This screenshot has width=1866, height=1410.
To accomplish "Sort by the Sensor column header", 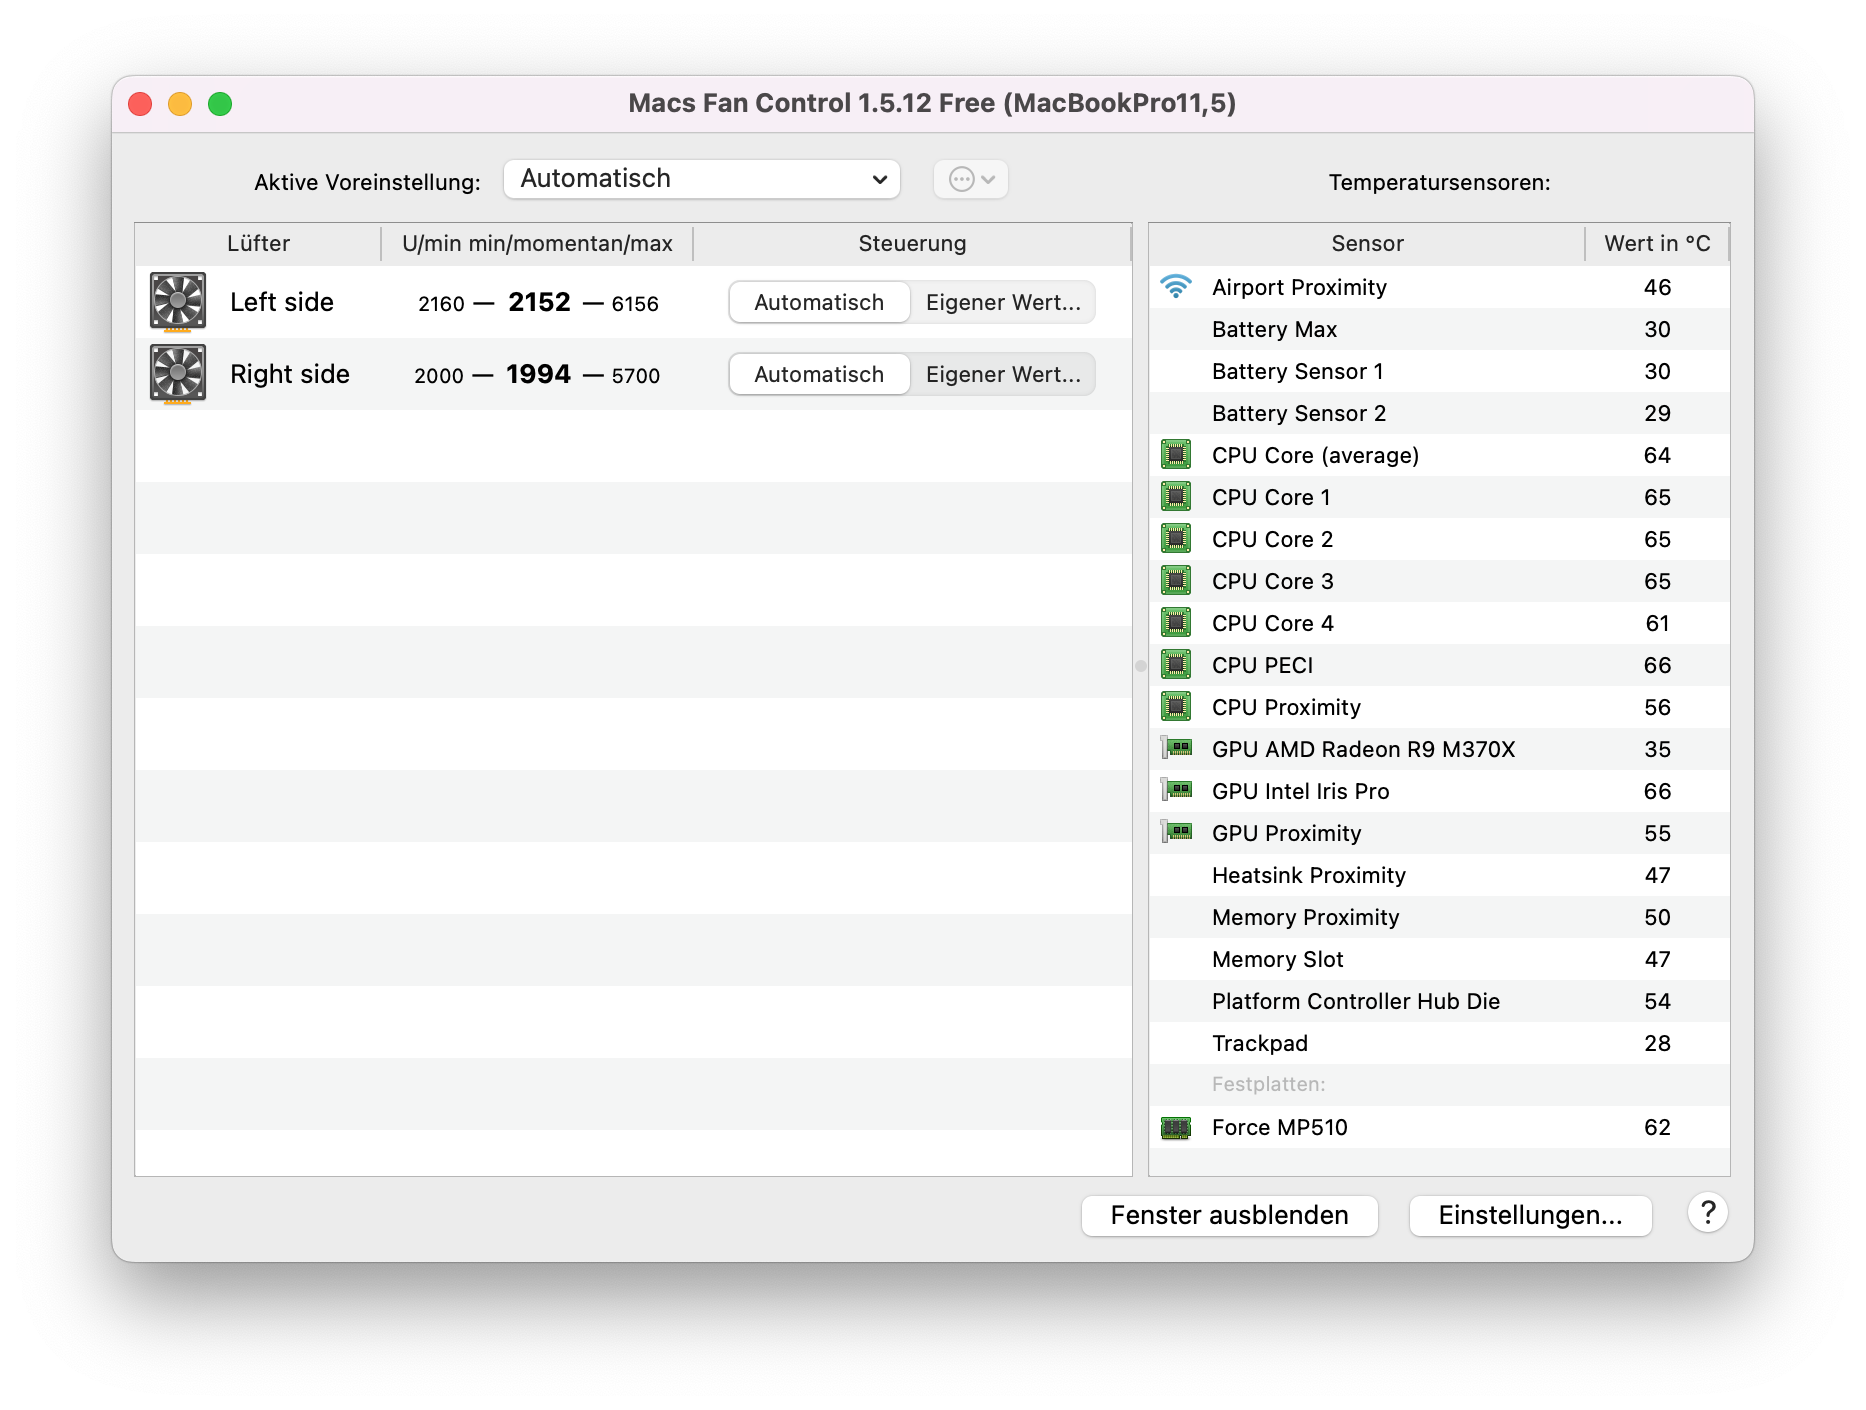I will [1367, 243].
